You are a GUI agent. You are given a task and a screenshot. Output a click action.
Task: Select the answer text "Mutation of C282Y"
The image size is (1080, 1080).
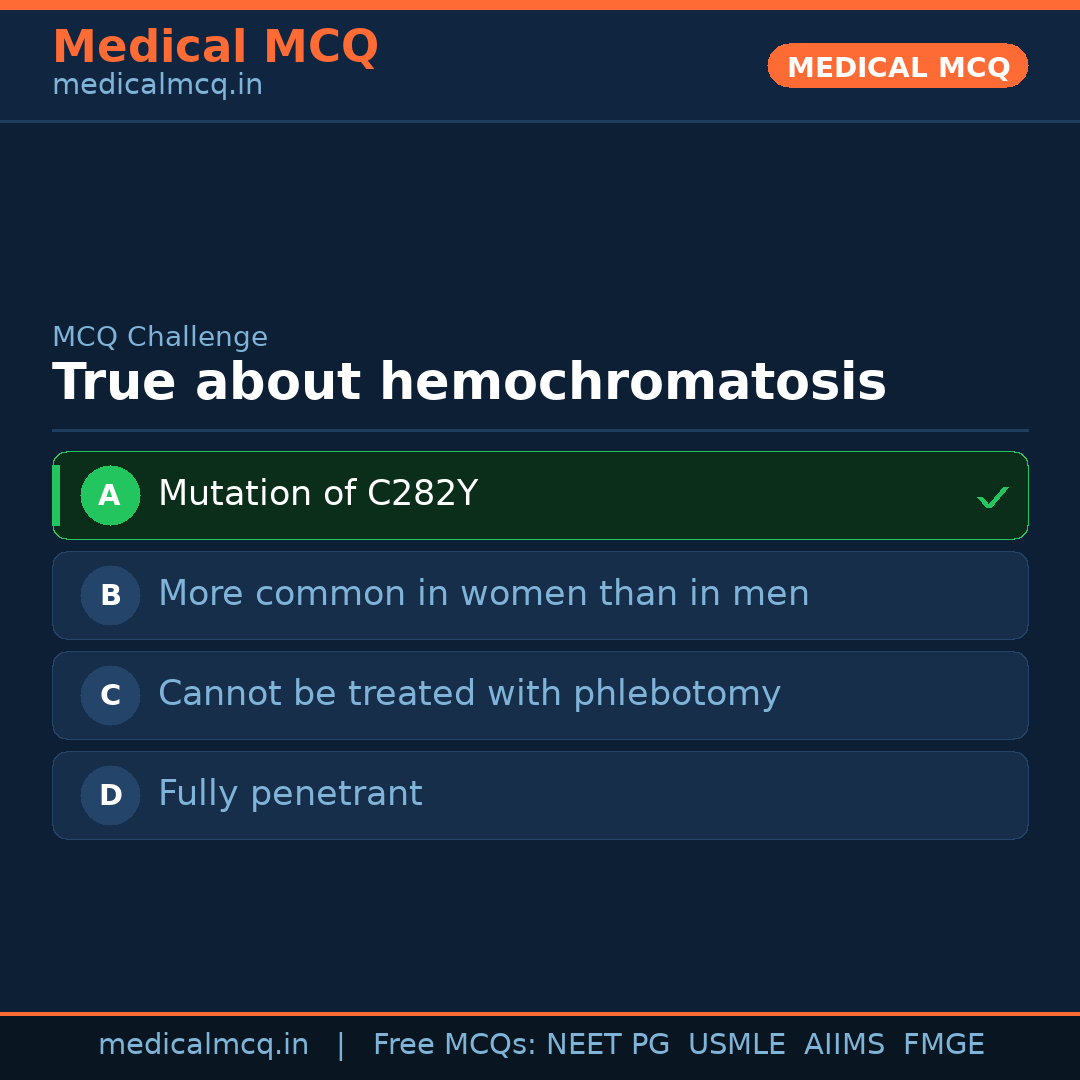click(318, 494)
